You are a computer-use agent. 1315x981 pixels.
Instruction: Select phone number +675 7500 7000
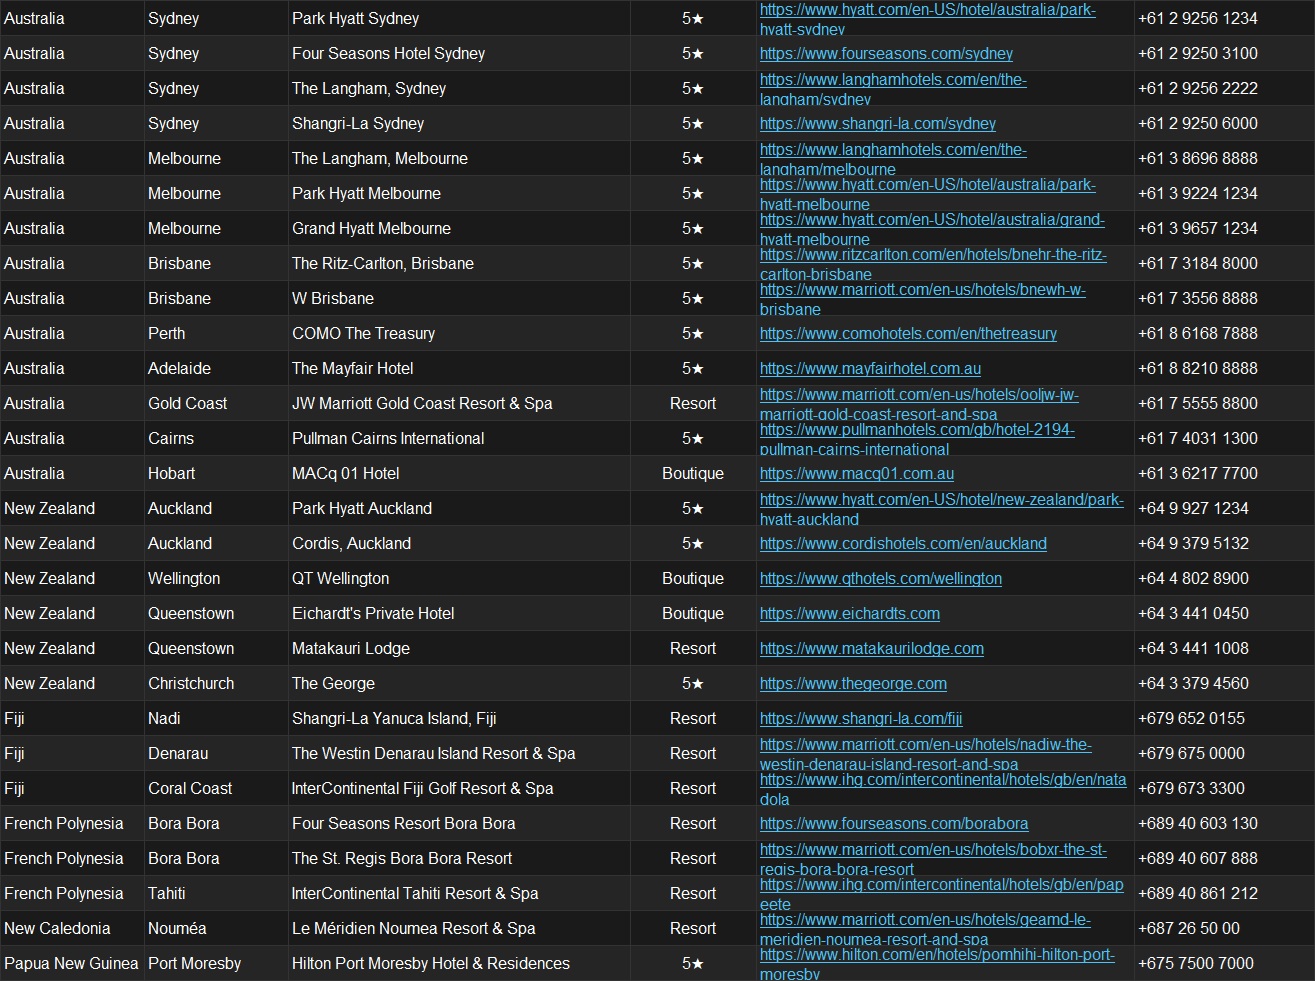(x=1195, y=963)
